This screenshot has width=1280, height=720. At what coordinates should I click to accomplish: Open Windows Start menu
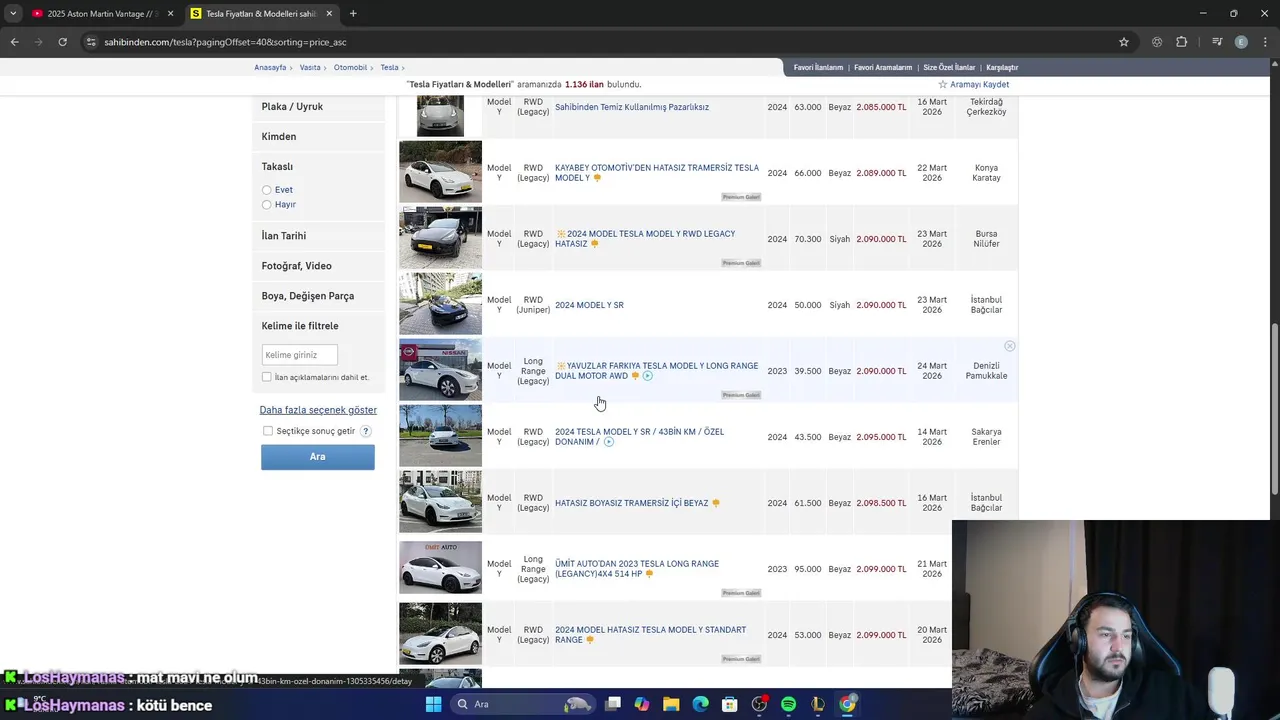[433, 704]
